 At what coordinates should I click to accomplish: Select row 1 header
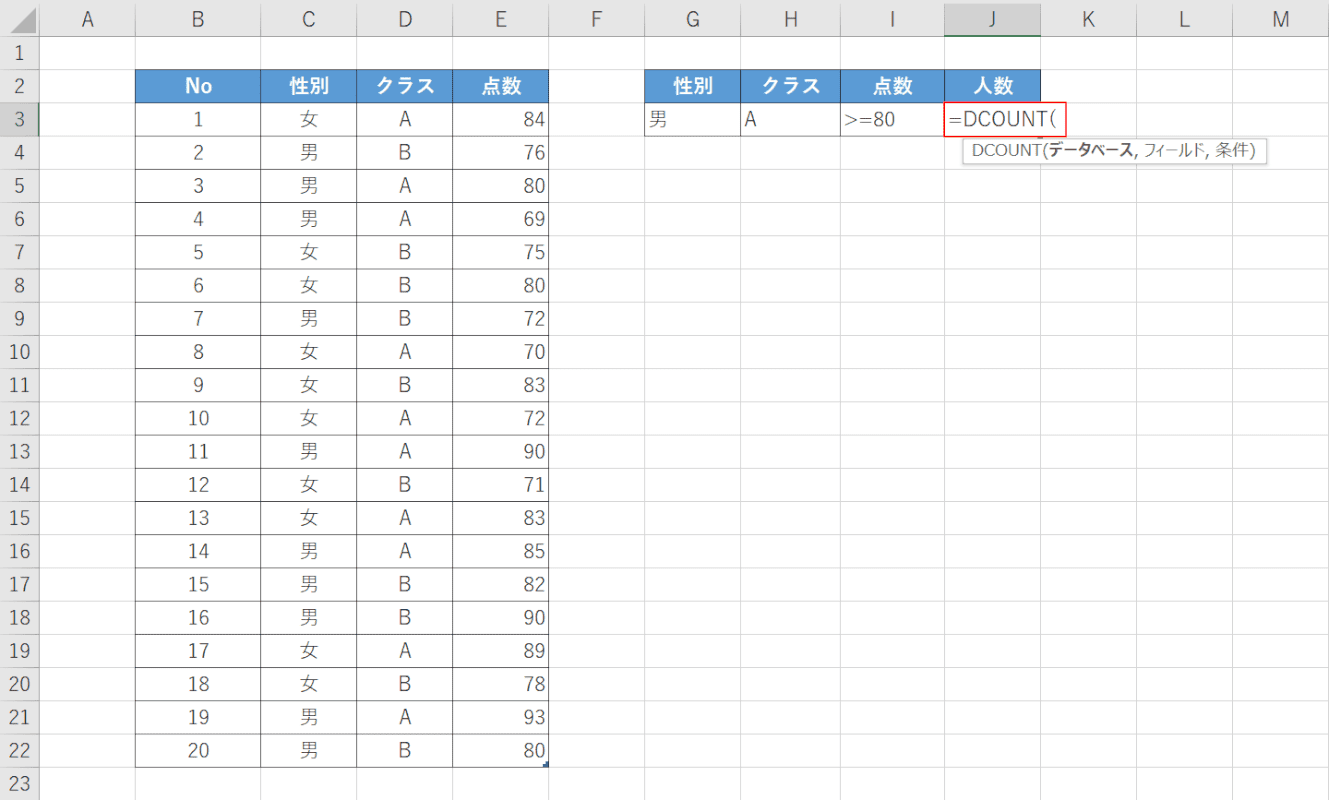[x=19, y=52]
